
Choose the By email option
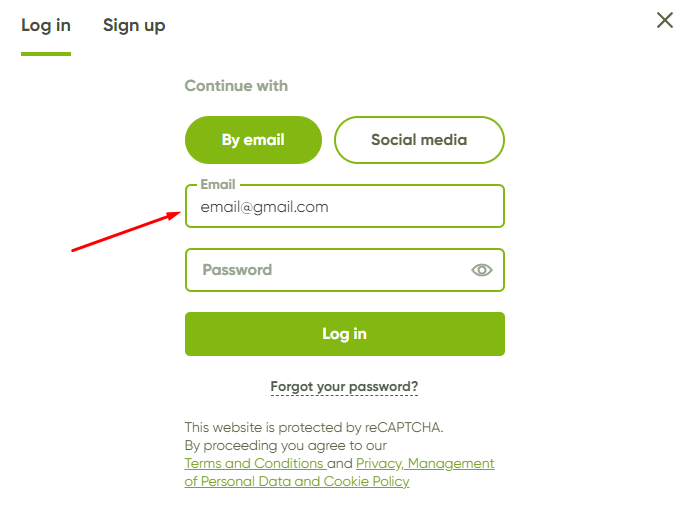253,140
